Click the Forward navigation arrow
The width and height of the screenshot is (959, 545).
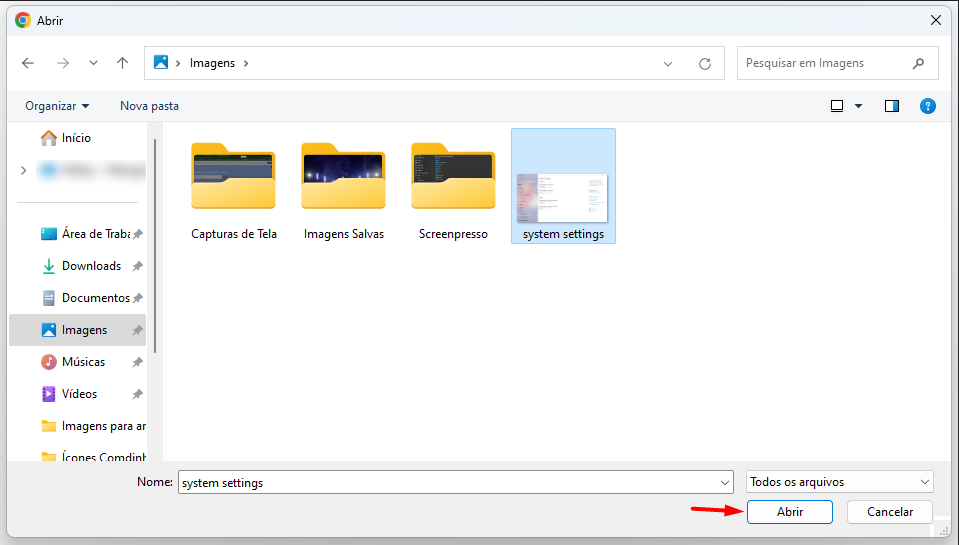tap(63, 63)
